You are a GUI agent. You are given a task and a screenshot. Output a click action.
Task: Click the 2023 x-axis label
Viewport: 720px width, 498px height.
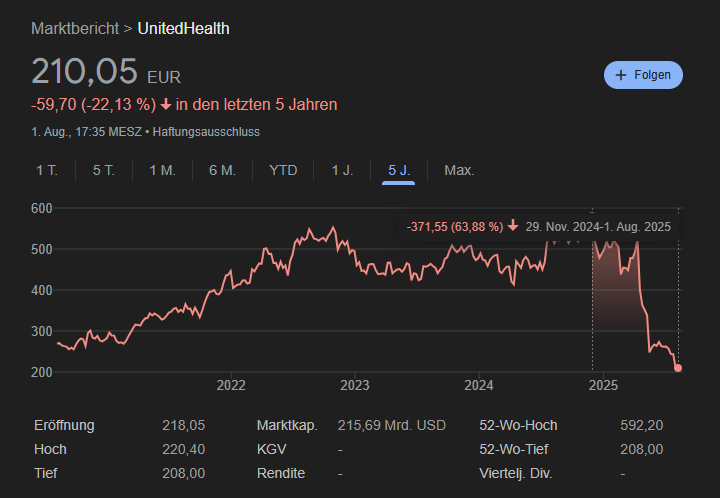[x=355, y=385]
